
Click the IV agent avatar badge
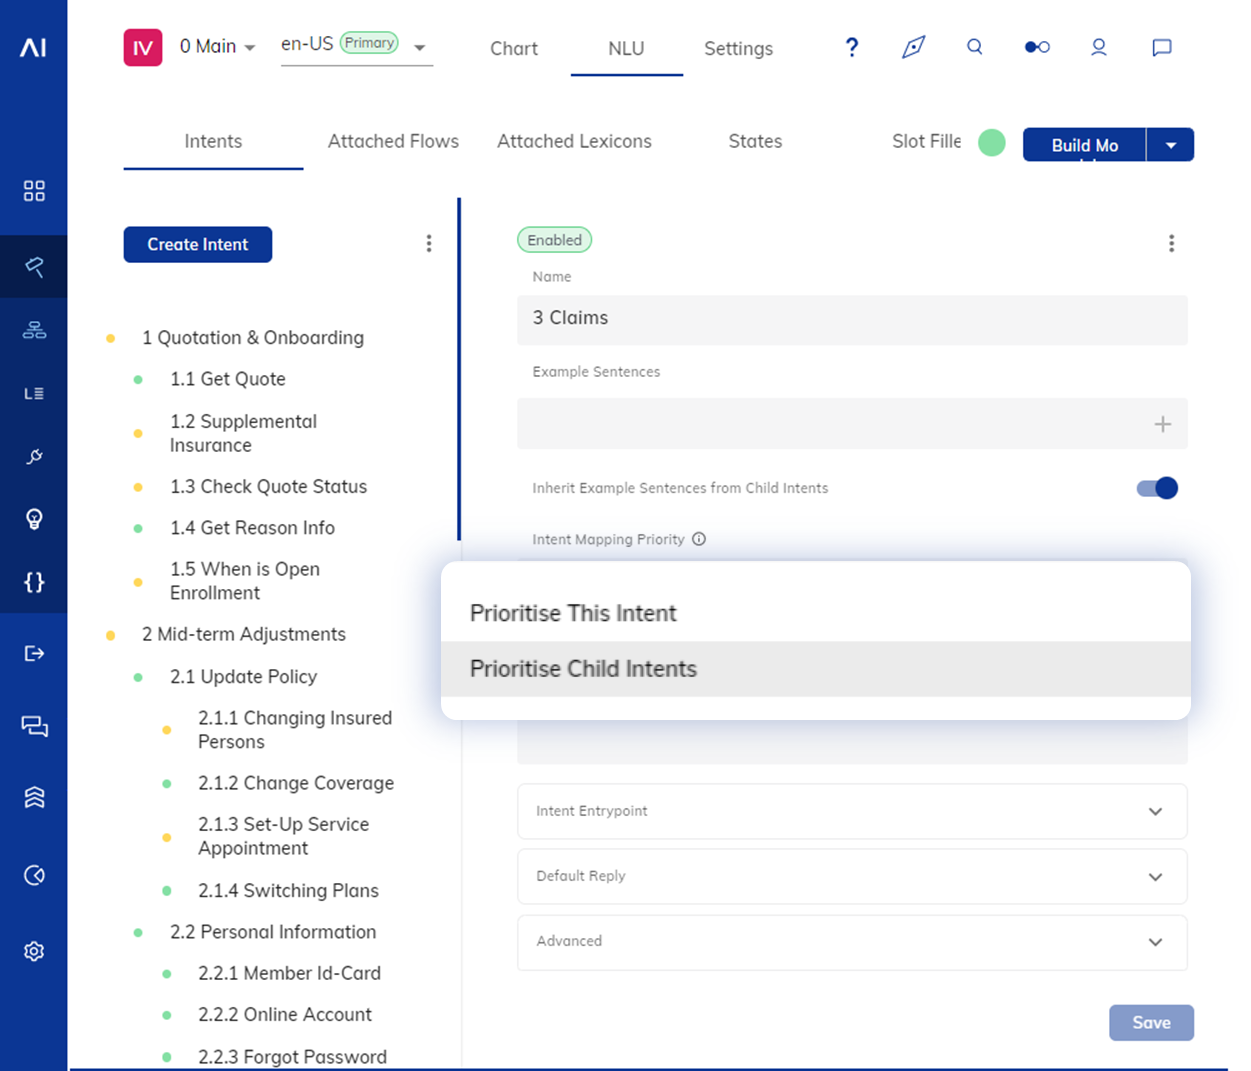click(143, 47)
